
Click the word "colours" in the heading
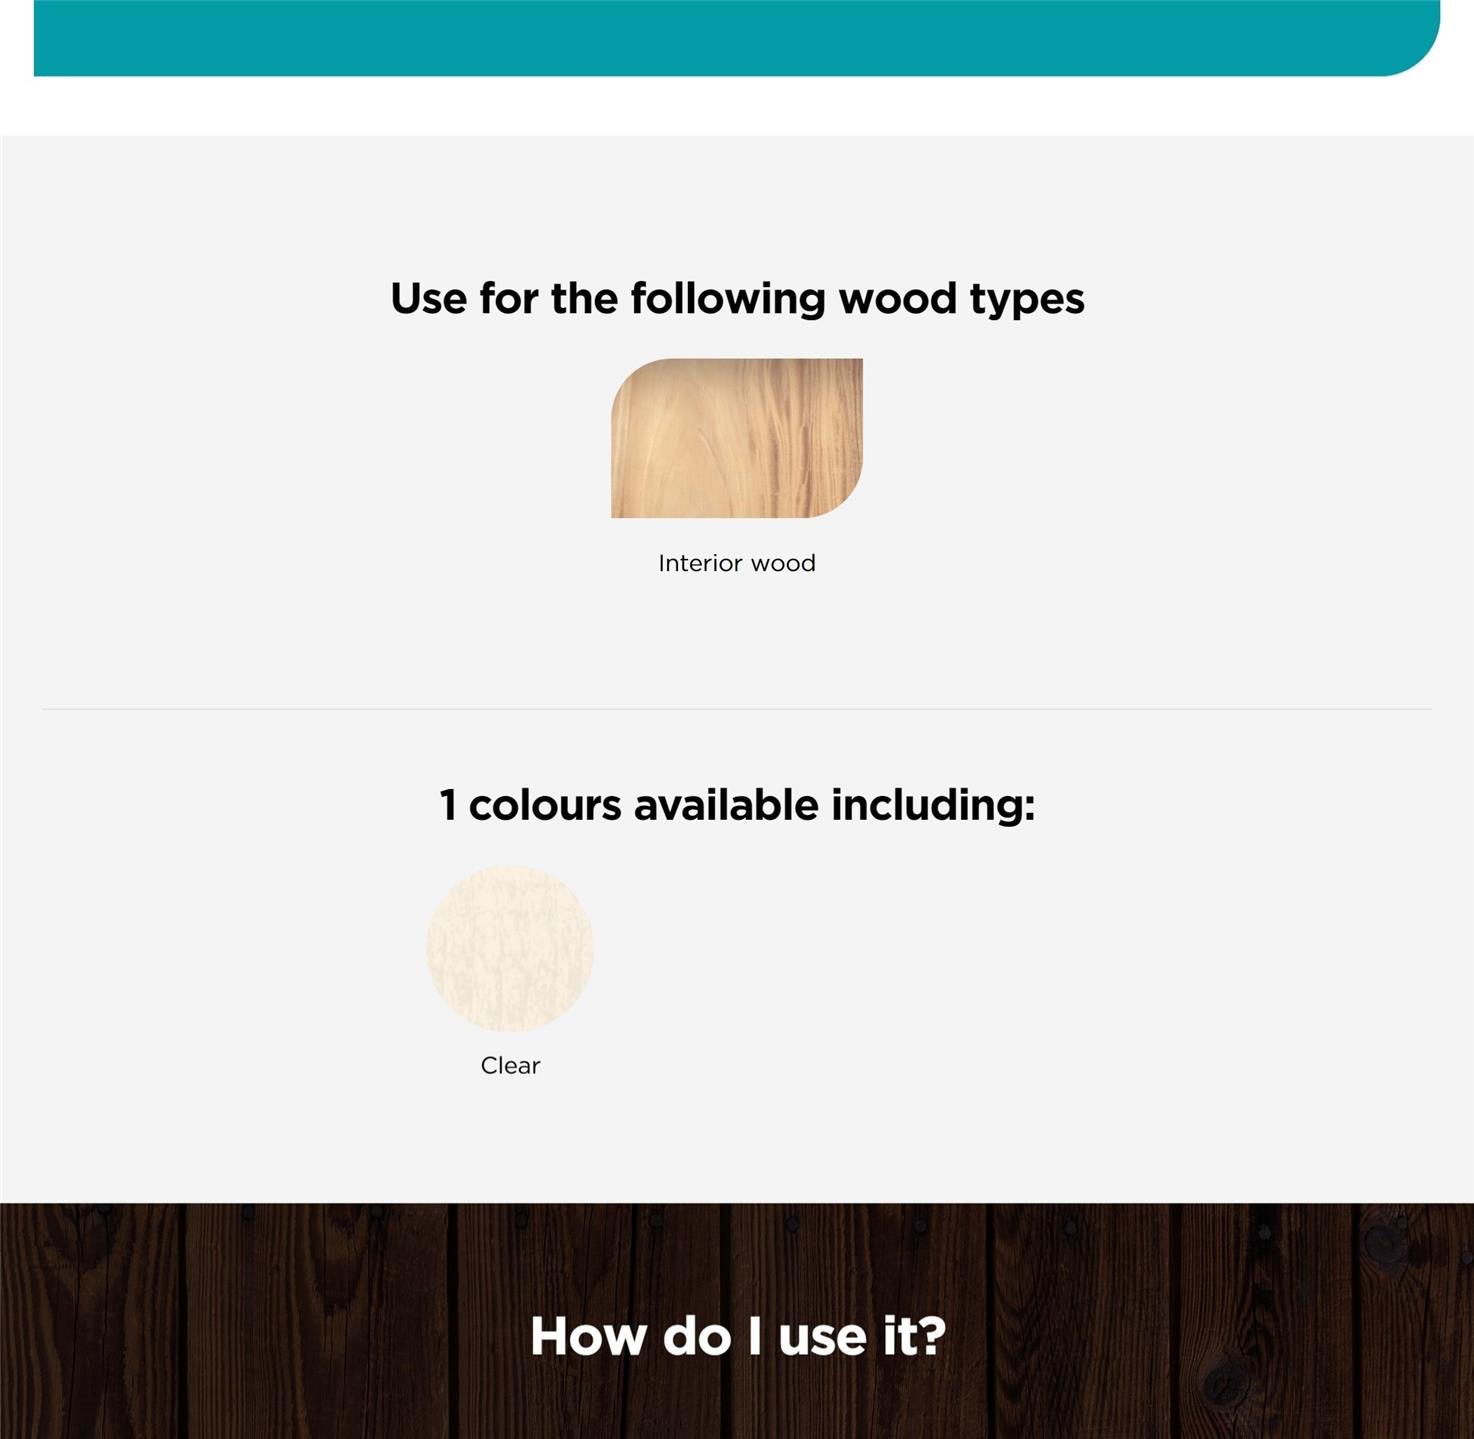[545, 806]
